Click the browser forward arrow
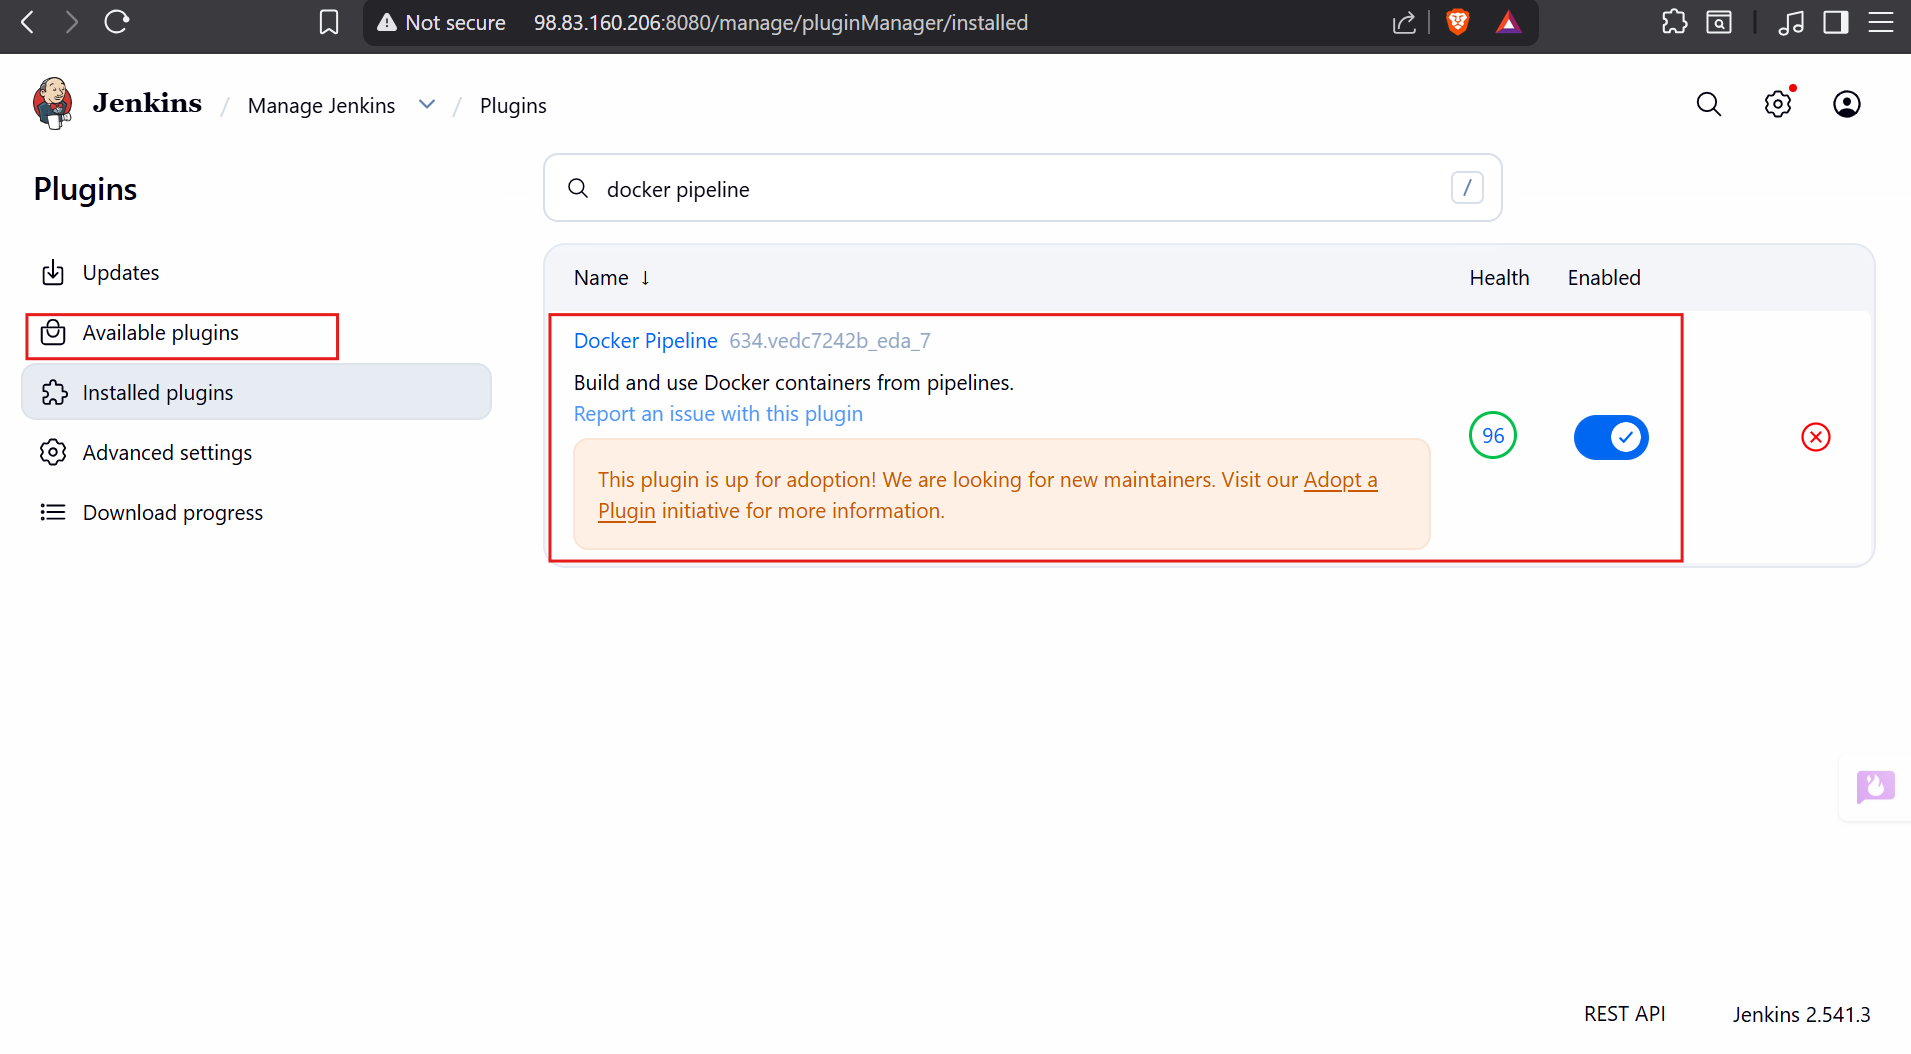The height and width of the screenshot is (1054, 1911). [x=71, y=22]
